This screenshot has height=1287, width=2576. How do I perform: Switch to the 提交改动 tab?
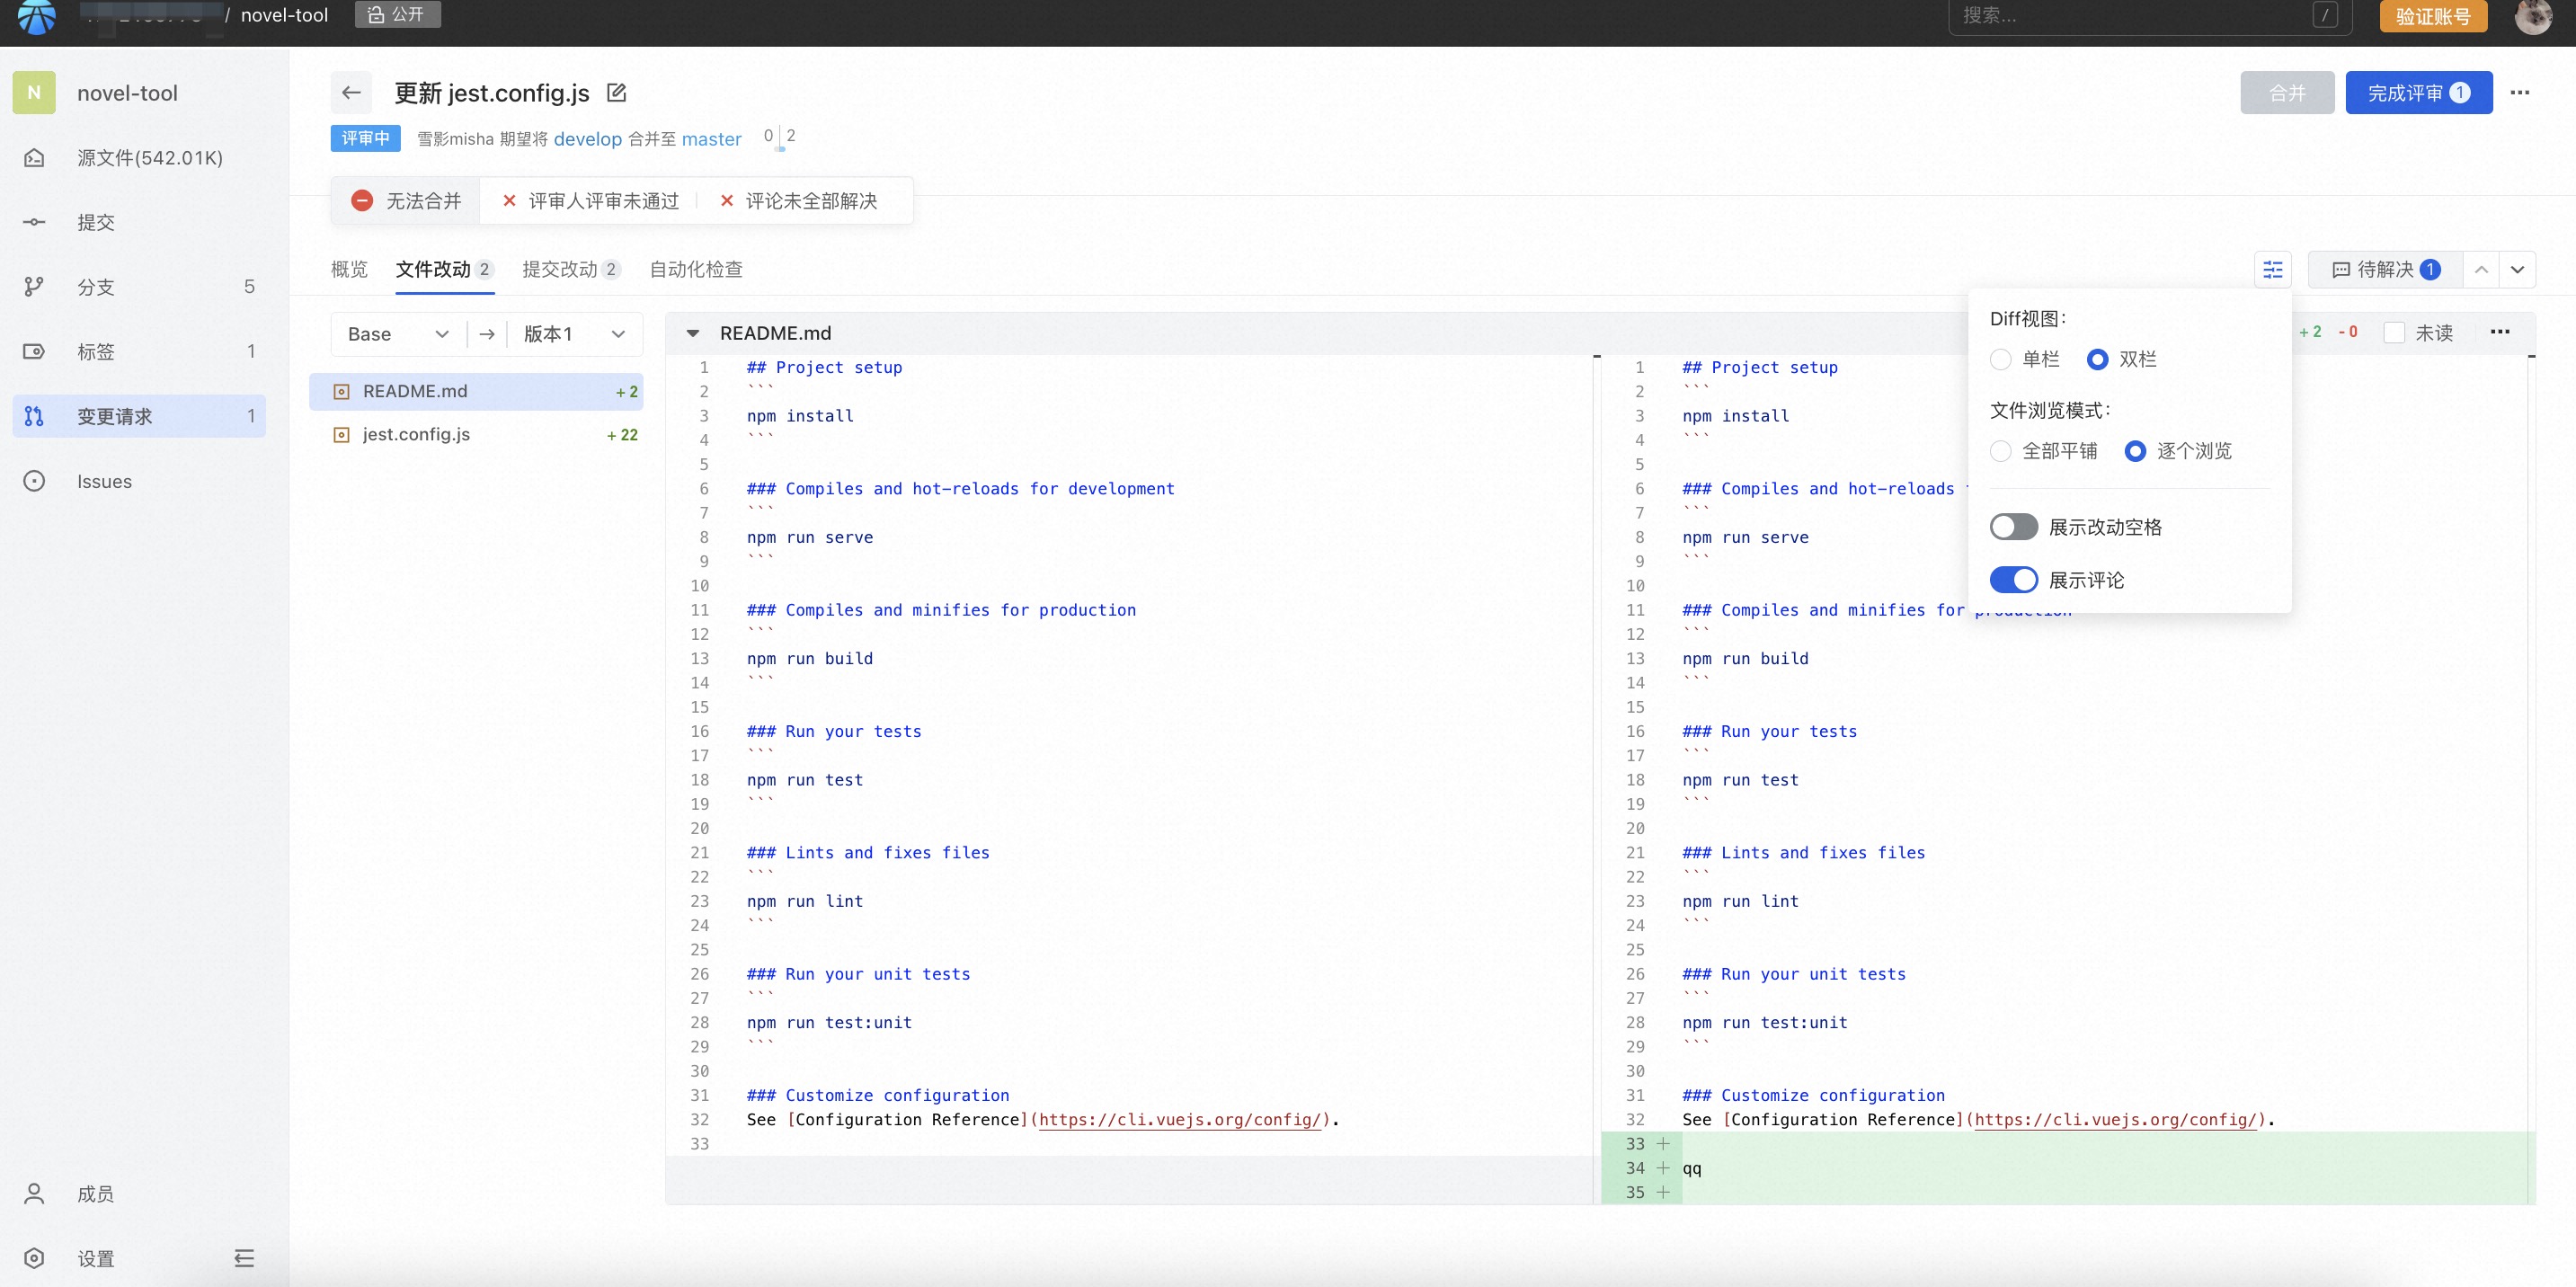[x=571, y=269]
